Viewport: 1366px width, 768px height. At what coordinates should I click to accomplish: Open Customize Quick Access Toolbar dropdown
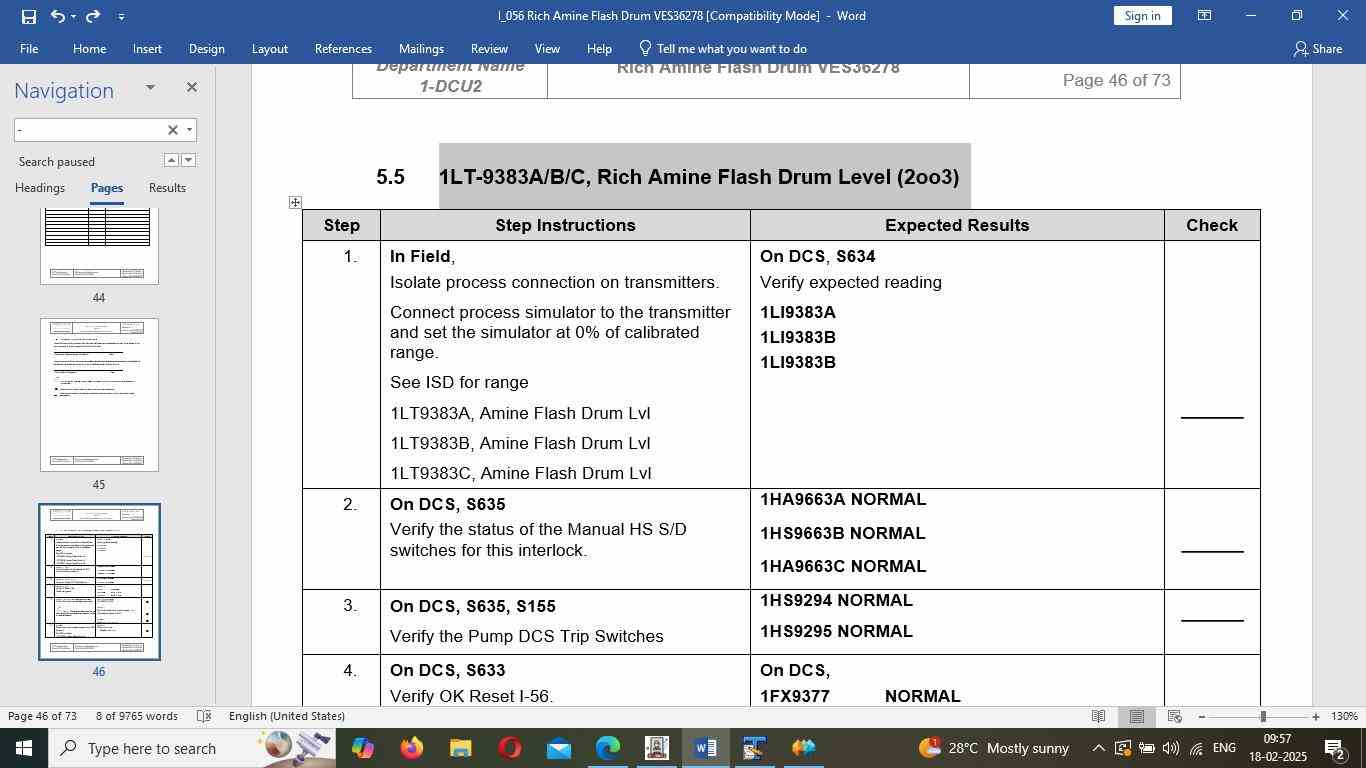point(121,16)
